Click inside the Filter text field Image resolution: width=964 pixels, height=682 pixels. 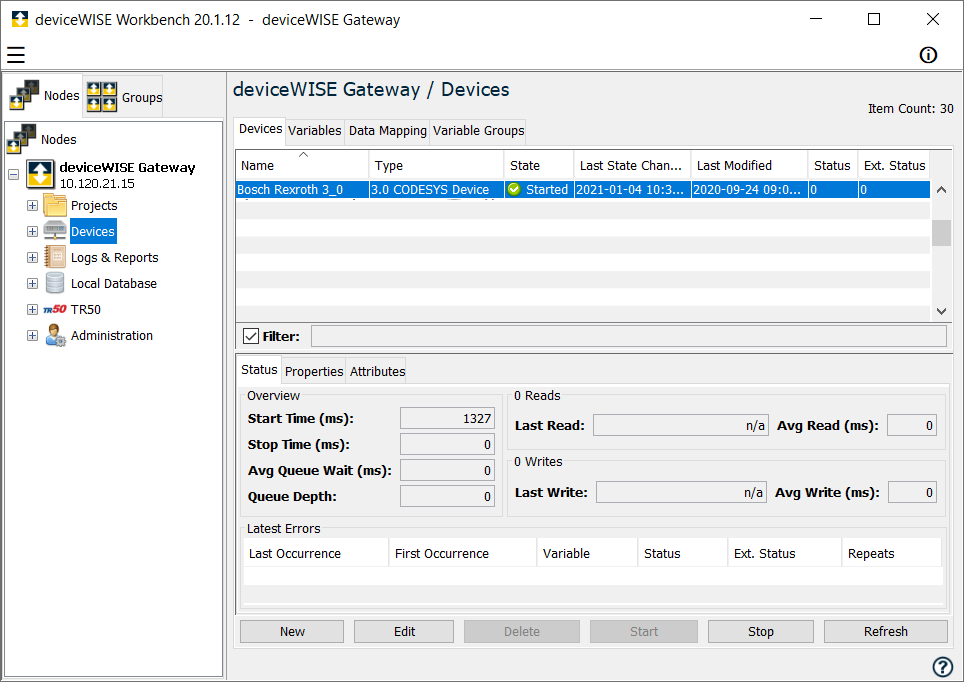coord(628,336)
